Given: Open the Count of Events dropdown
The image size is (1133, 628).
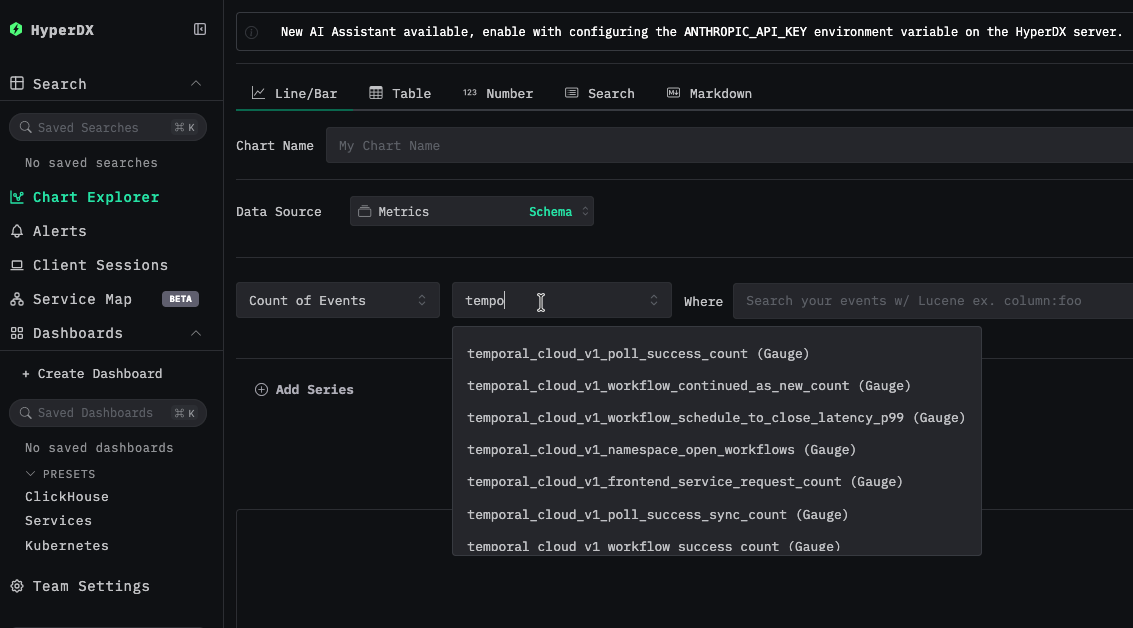Looking at the screenshot, I should pos(337,299).
